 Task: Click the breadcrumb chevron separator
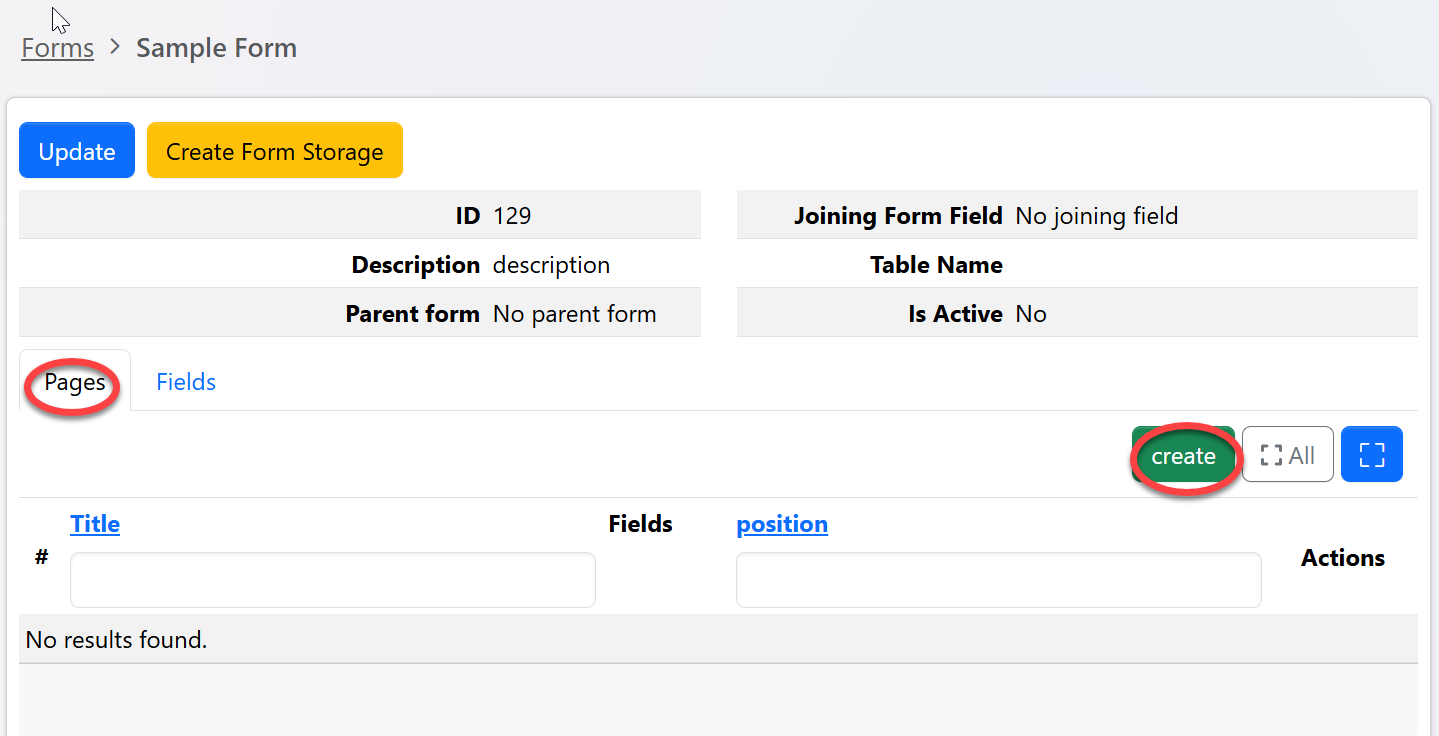[115, 47]
